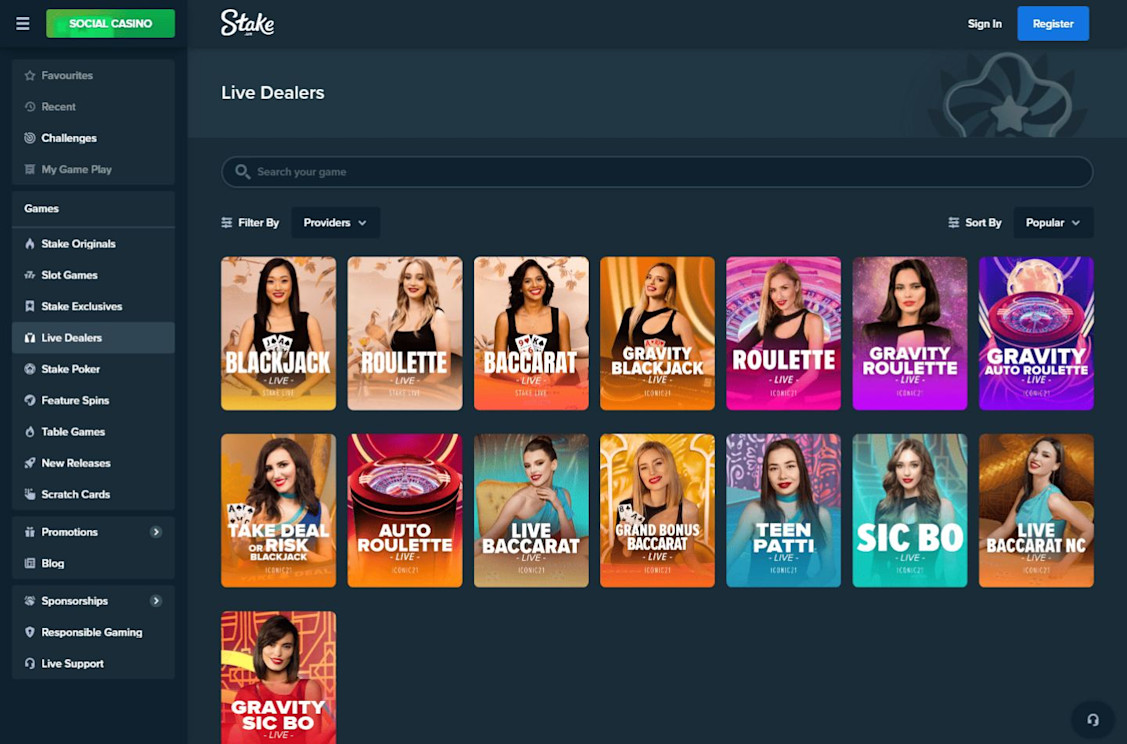Click the Favourites star icon
The width and height of the screenshot is (1127, 744).
tap(29, 75)
